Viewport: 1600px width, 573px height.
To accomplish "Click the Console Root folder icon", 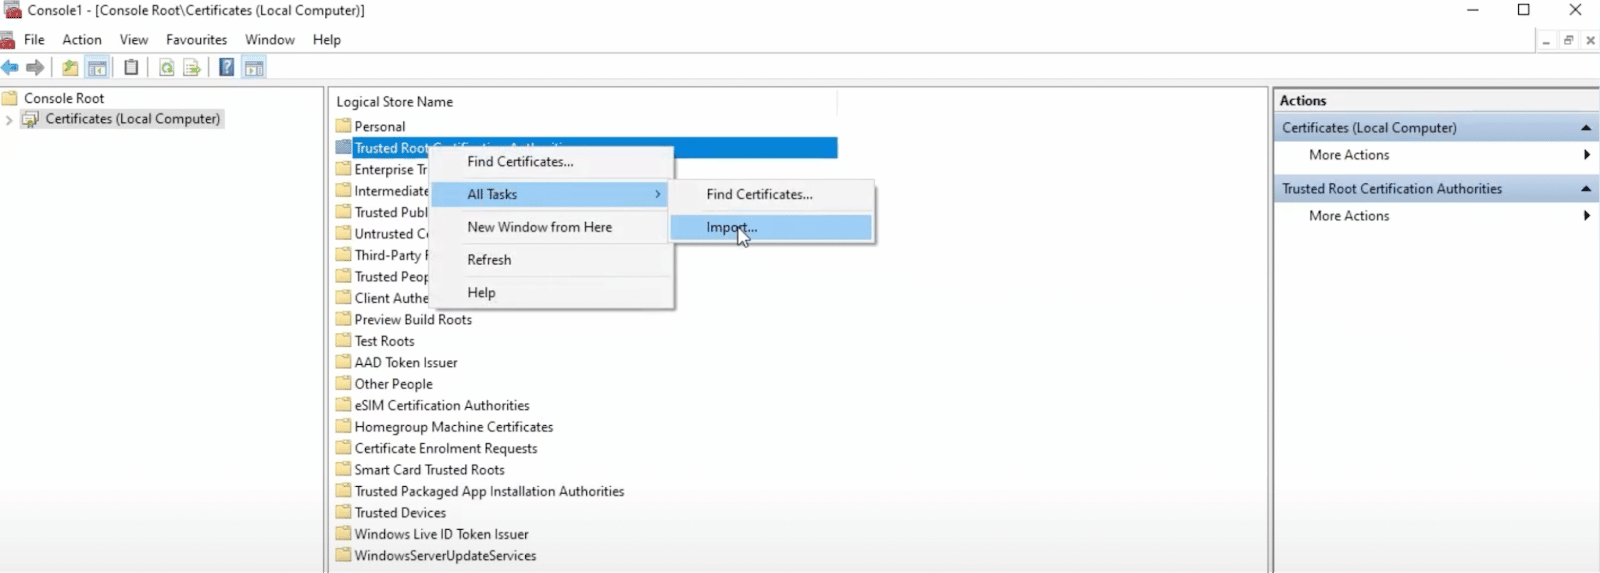I will pyautogui.click(x=10, y=98).
